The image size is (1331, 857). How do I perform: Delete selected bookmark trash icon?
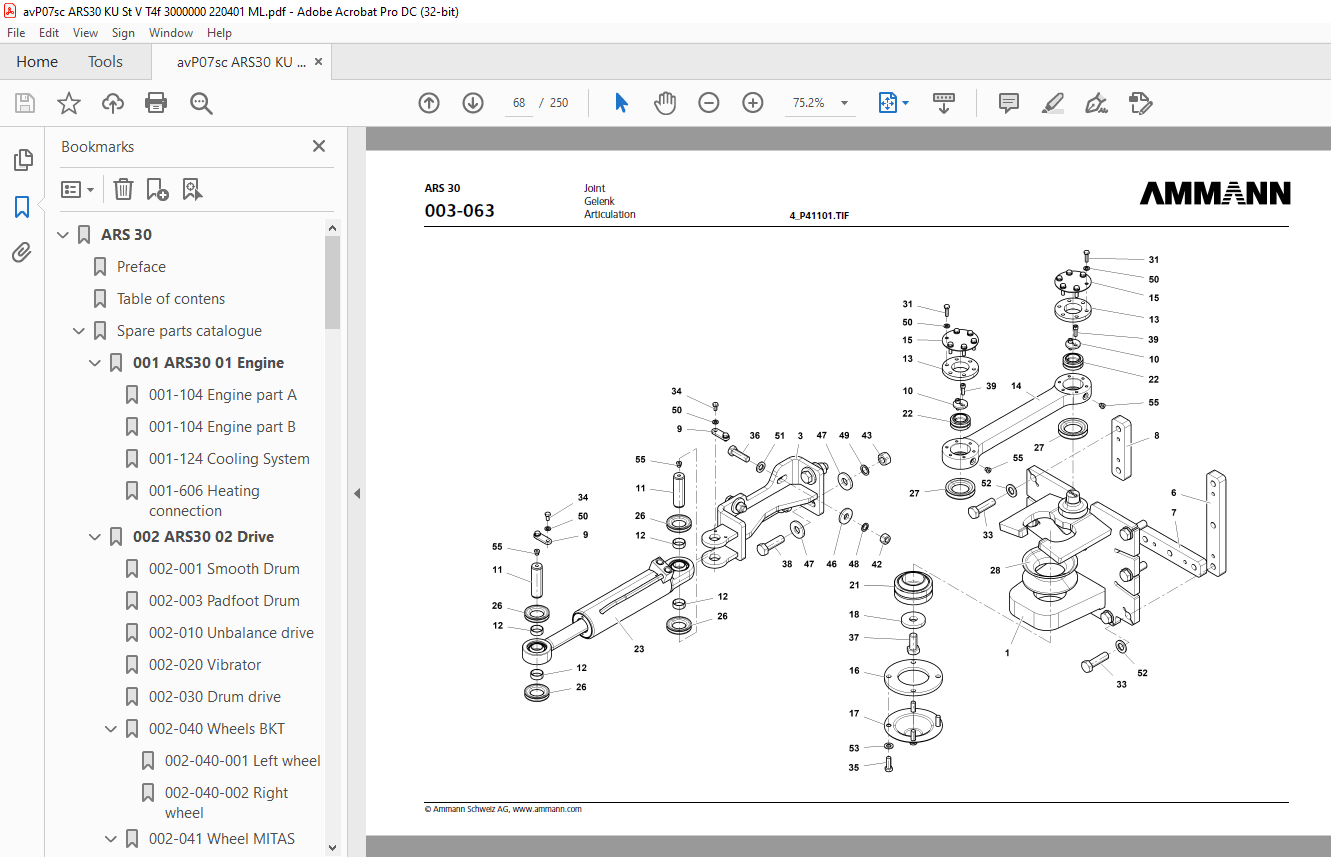coord(123,189)
